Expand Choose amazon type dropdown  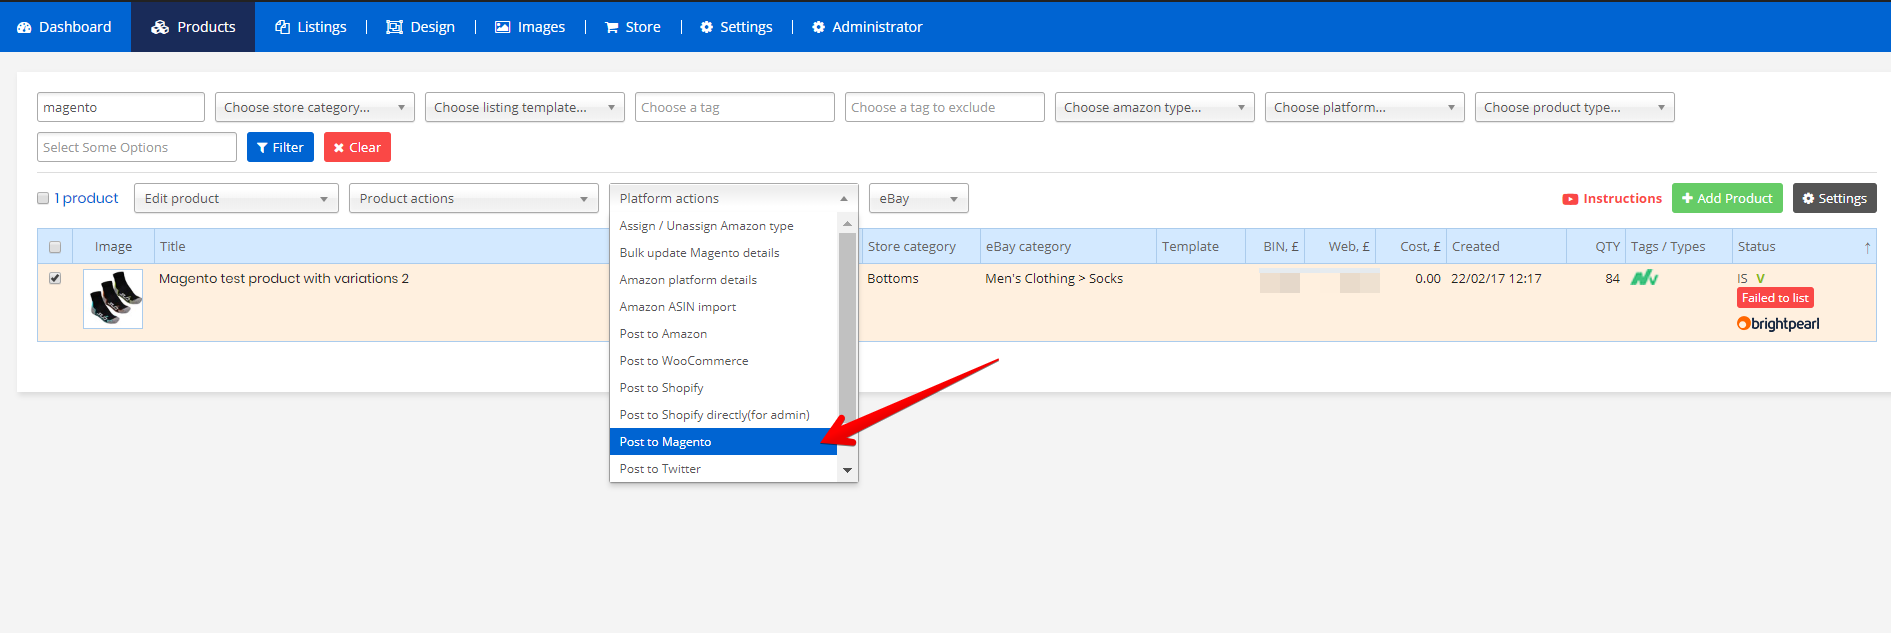coord(1155,107)
